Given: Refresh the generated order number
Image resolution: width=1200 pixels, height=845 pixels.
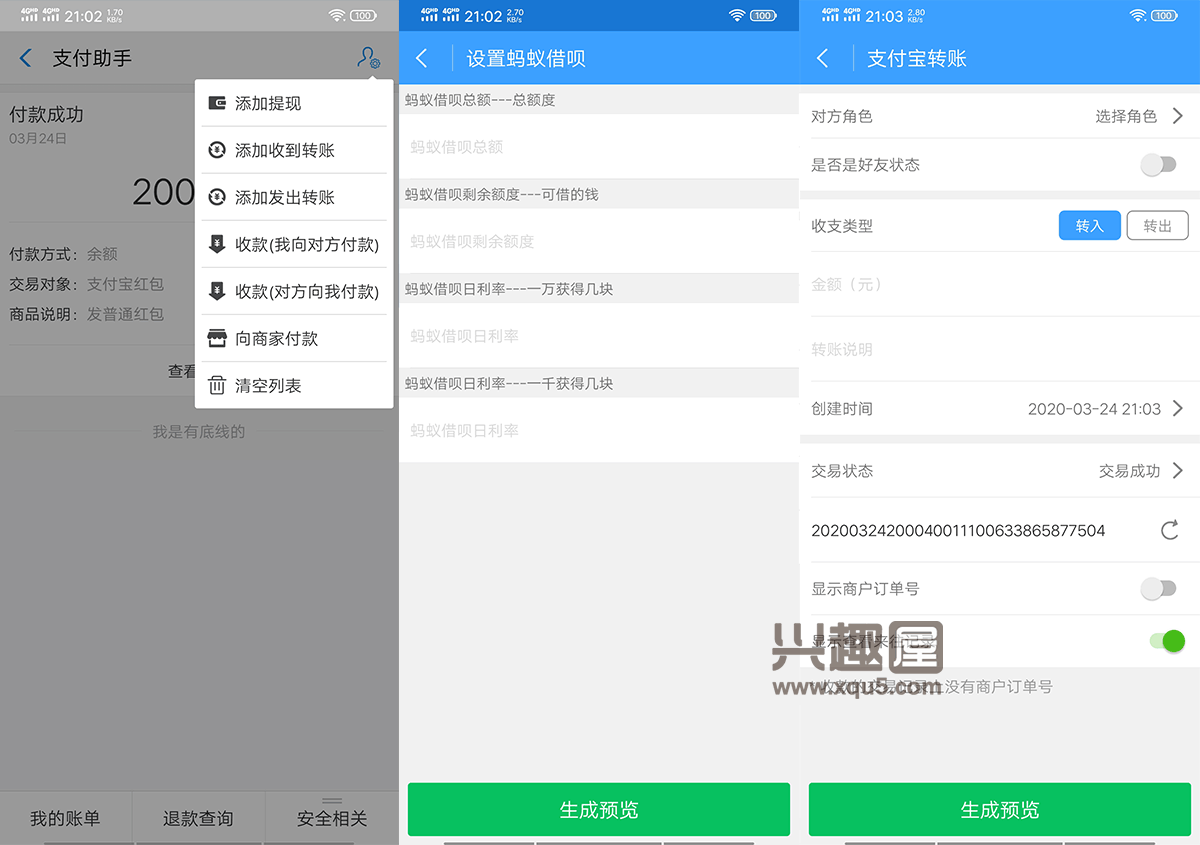Looking at the screenshot, I should click(1169, 531).
